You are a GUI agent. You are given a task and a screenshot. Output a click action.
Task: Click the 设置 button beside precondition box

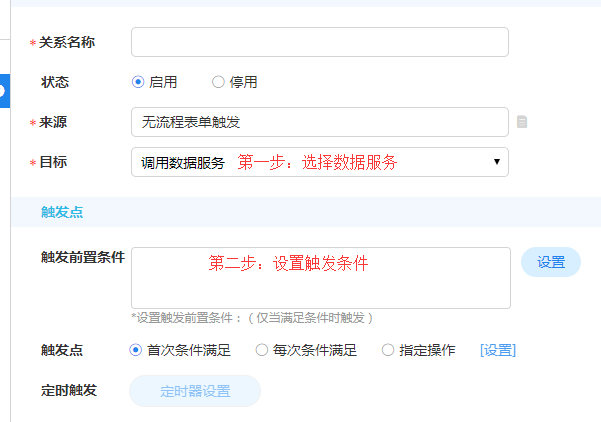pos(551,262)
